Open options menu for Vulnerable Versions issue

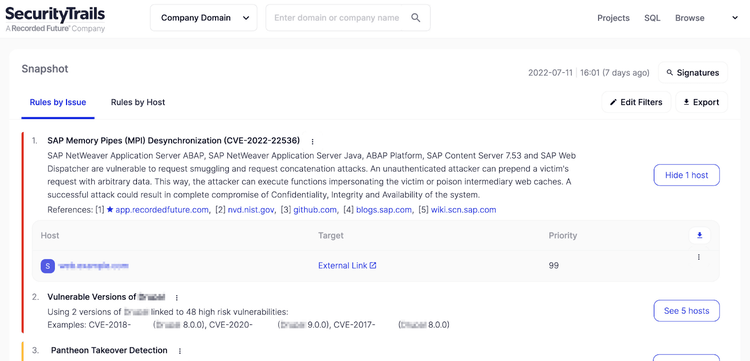(x=176, y=298)
